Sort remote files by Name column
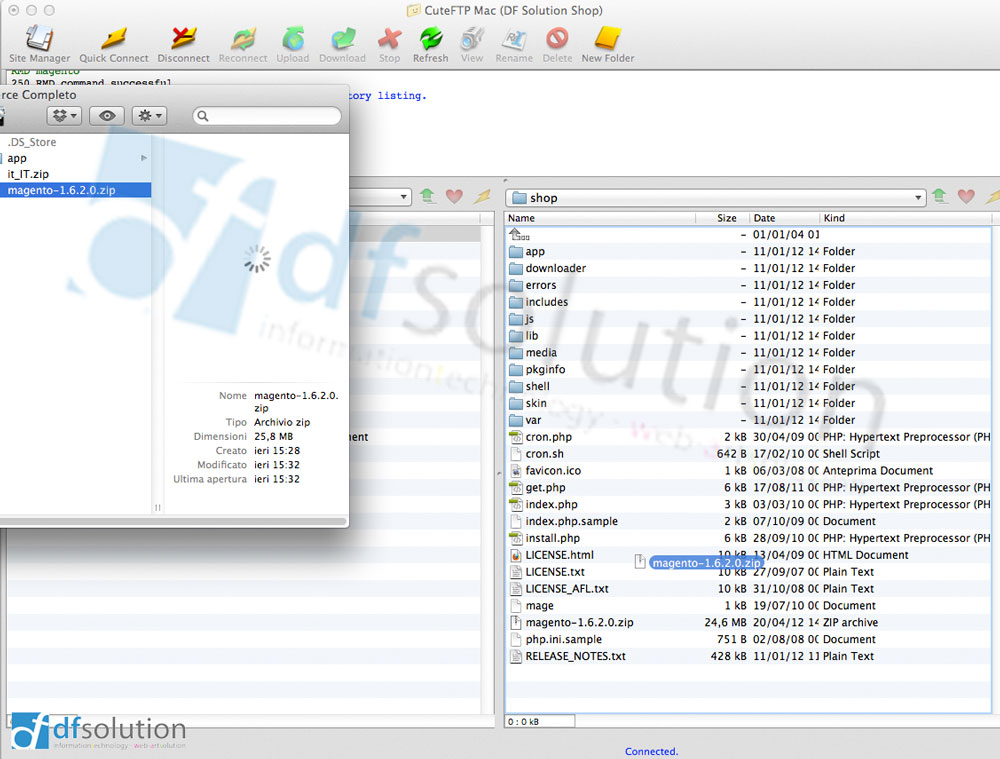1000x759 pixels. click(600, 218)
